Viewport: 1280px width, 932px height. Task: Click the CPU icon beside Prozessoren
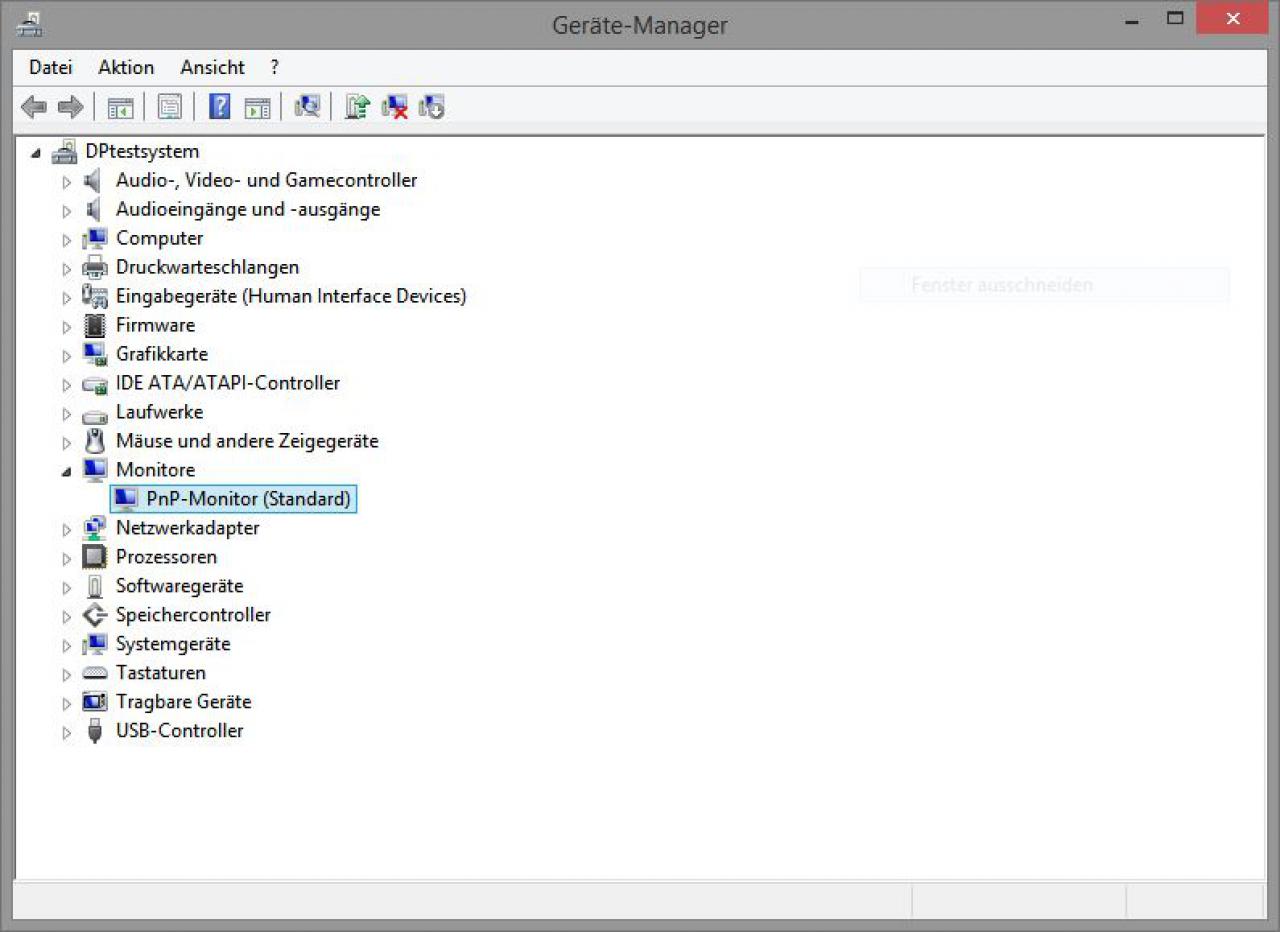[95, 557]
